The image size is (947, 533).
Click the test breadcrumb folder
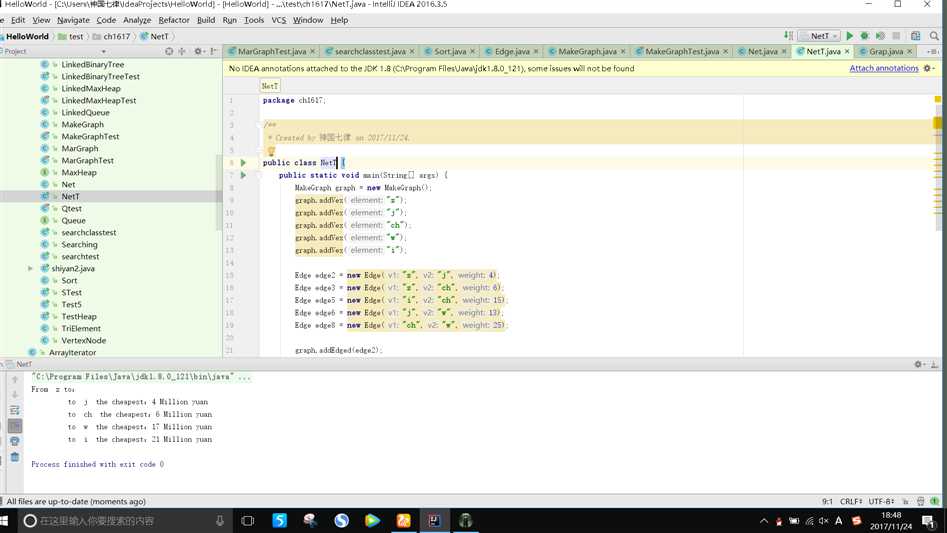tap(71, 36)
